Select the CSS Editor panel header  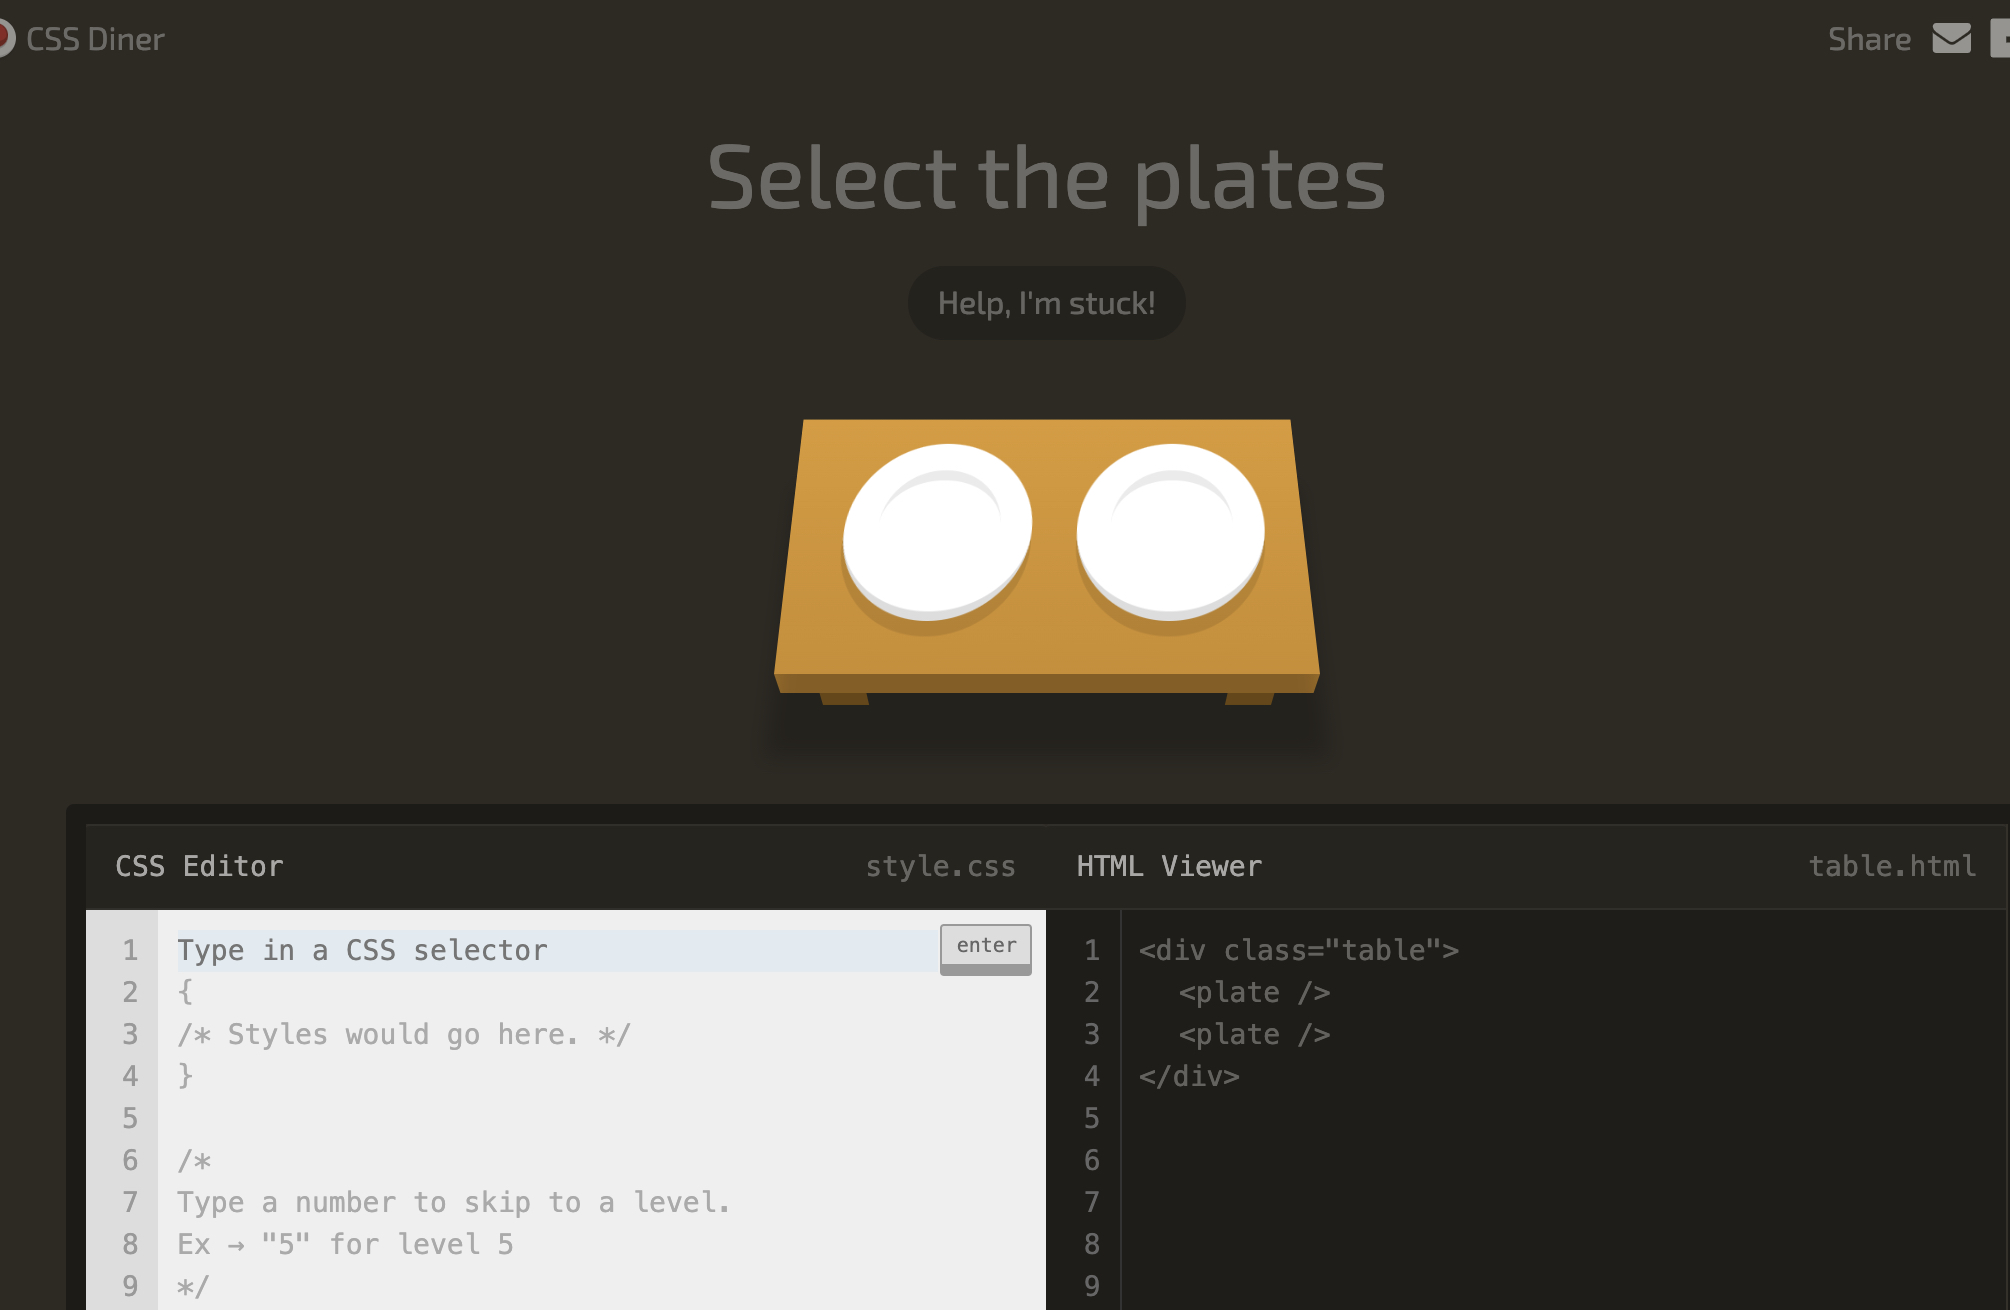pos(199,866)
